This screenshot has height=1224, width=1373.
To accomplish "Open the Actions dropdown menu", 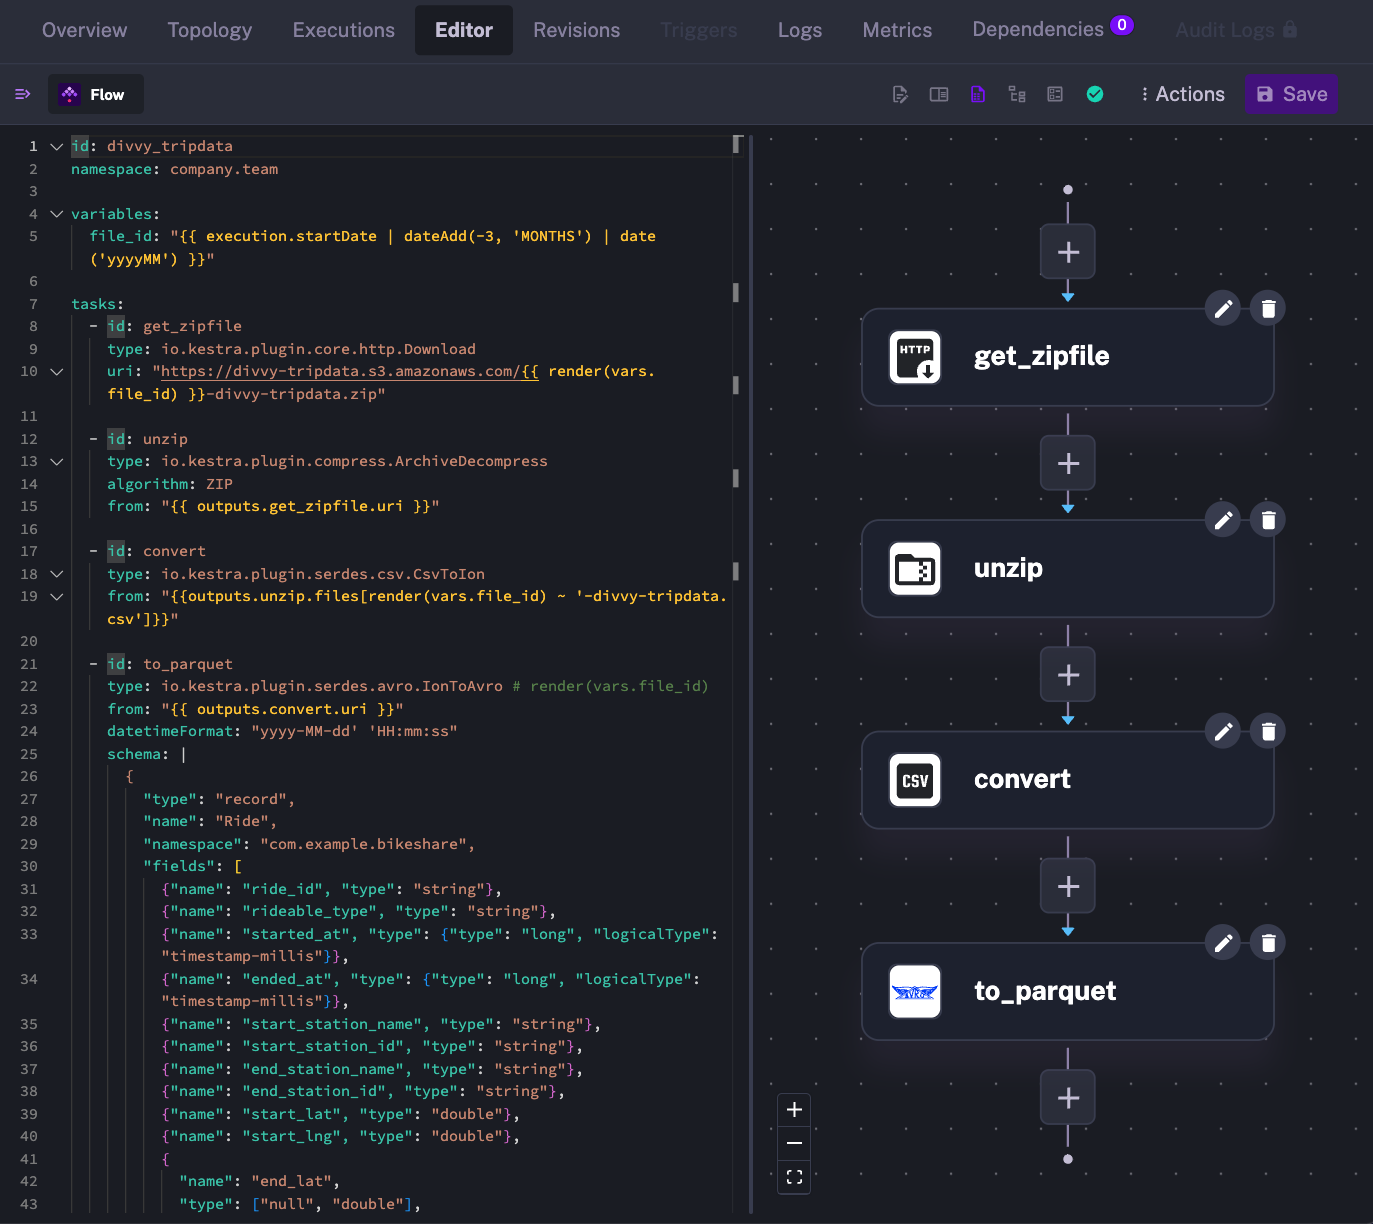I will point(1182,94).
